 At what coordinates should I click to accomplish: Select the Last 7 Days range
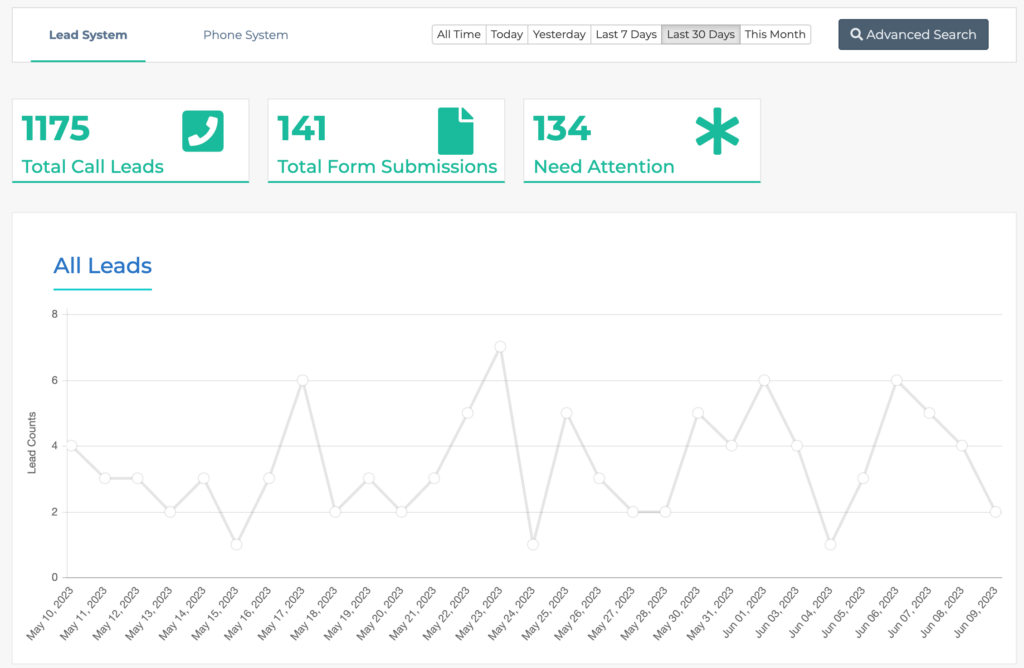[625, 33]
